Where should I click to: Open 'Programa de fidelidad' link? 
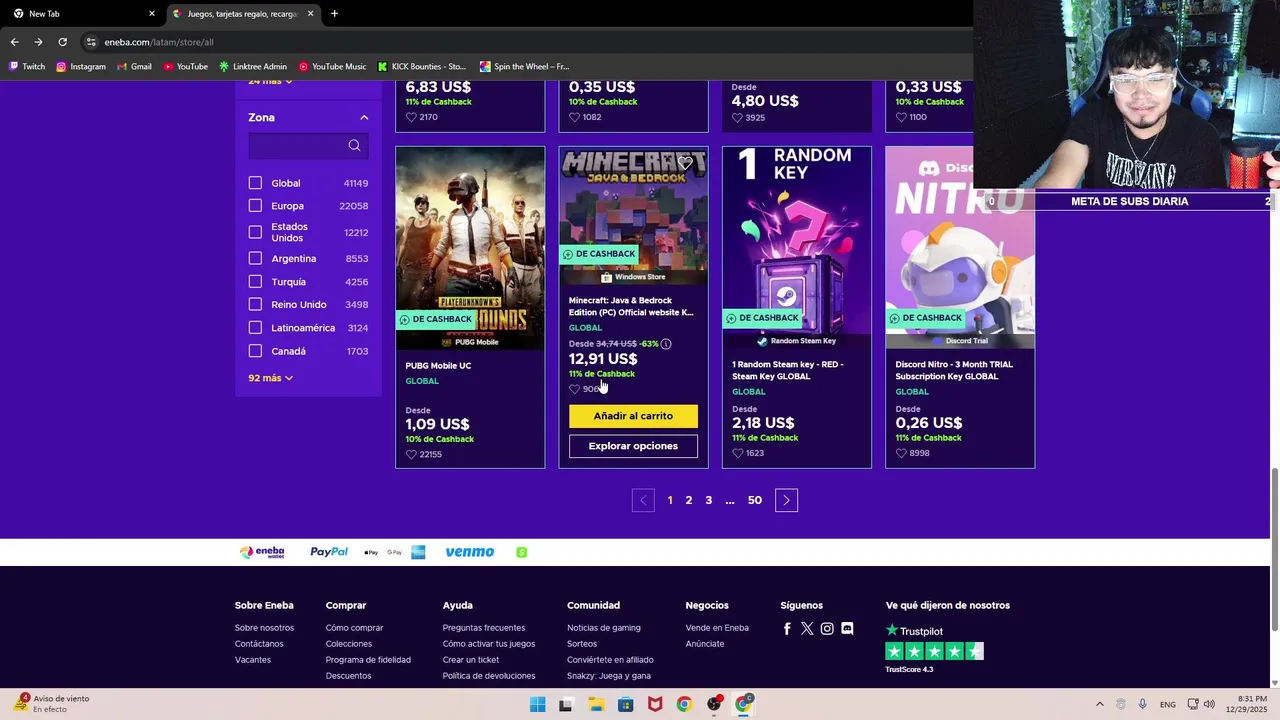[x=368, y=660]
